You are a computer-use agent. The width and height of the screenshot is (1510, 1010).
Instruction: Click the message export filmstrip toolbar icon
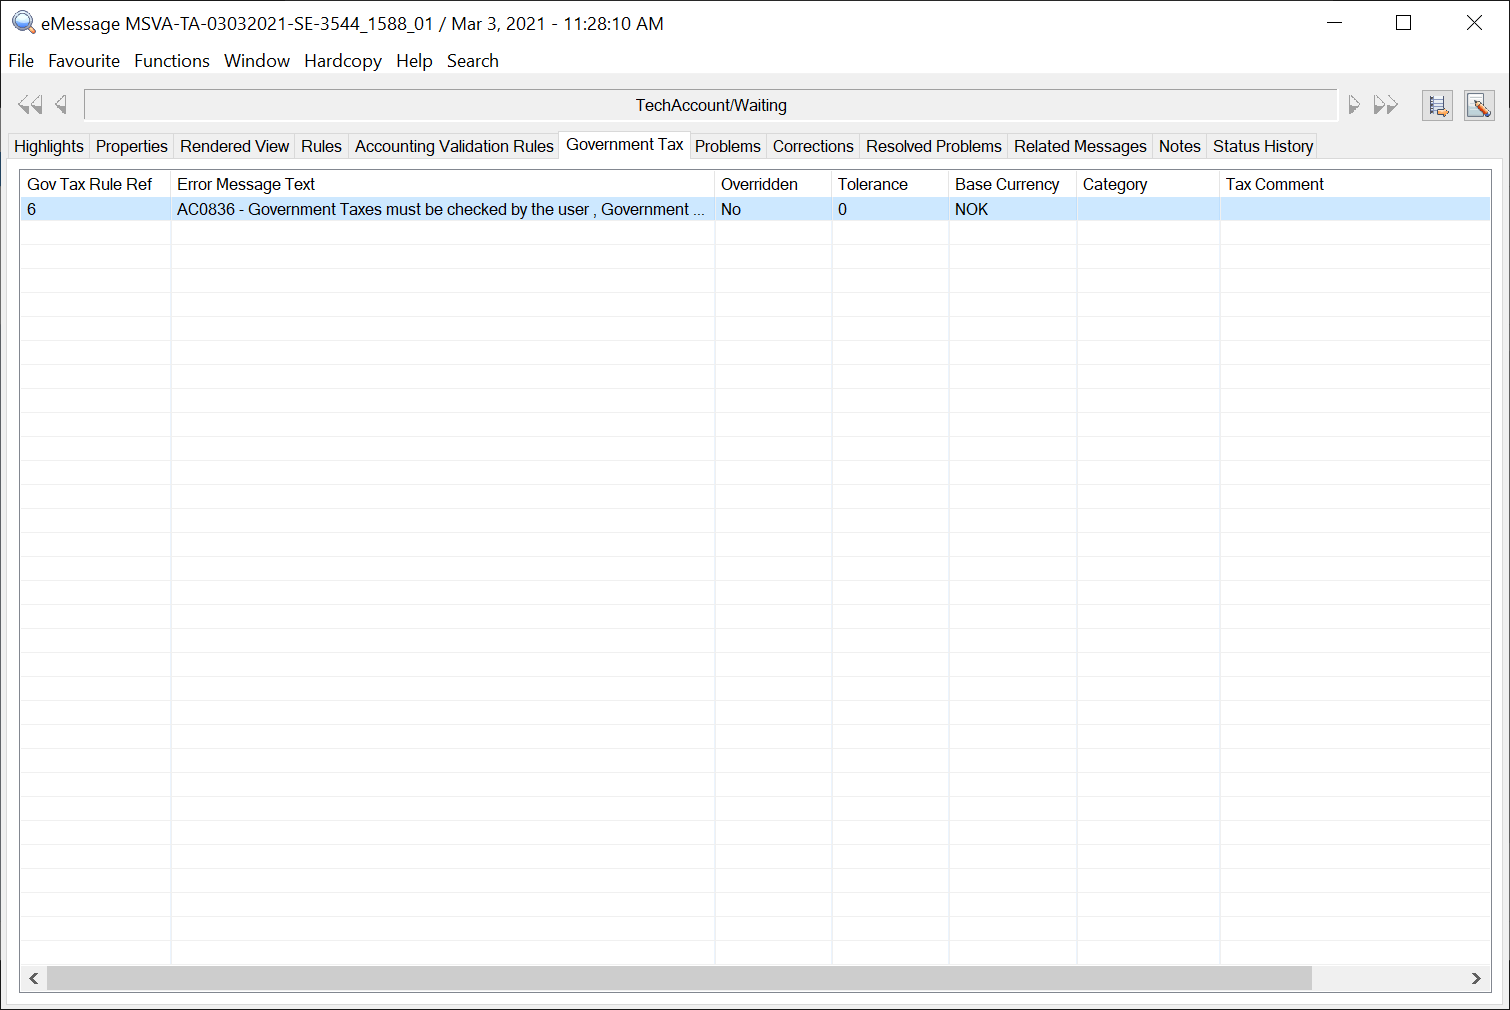pos(1437,105)
